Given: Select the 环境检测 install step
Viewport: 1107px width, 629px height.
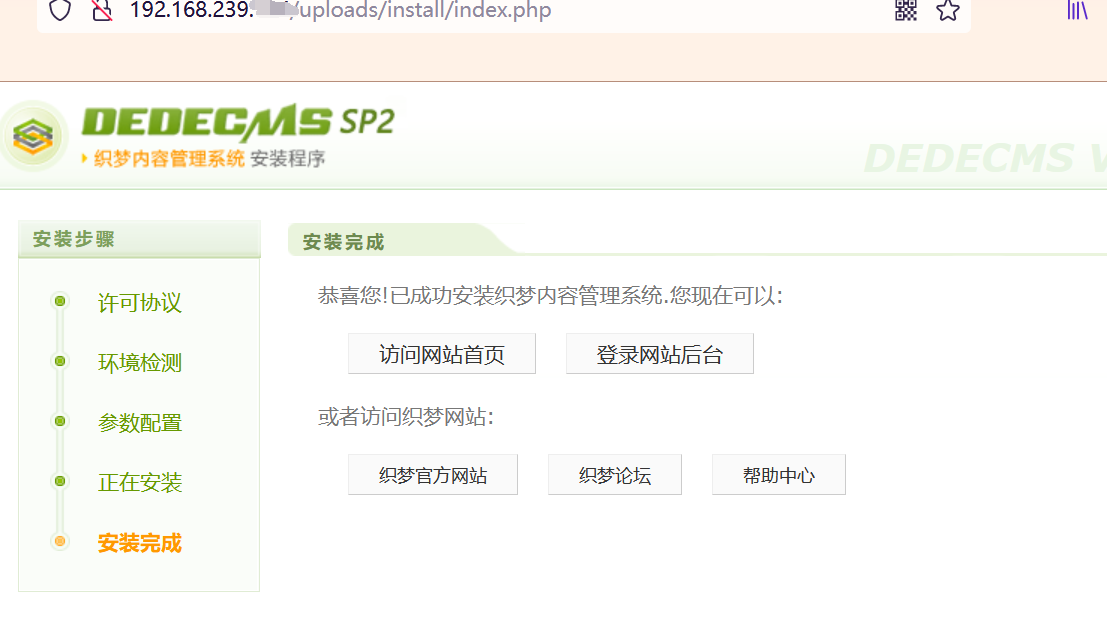Looking at the screenshot, I should pos(140,363).
